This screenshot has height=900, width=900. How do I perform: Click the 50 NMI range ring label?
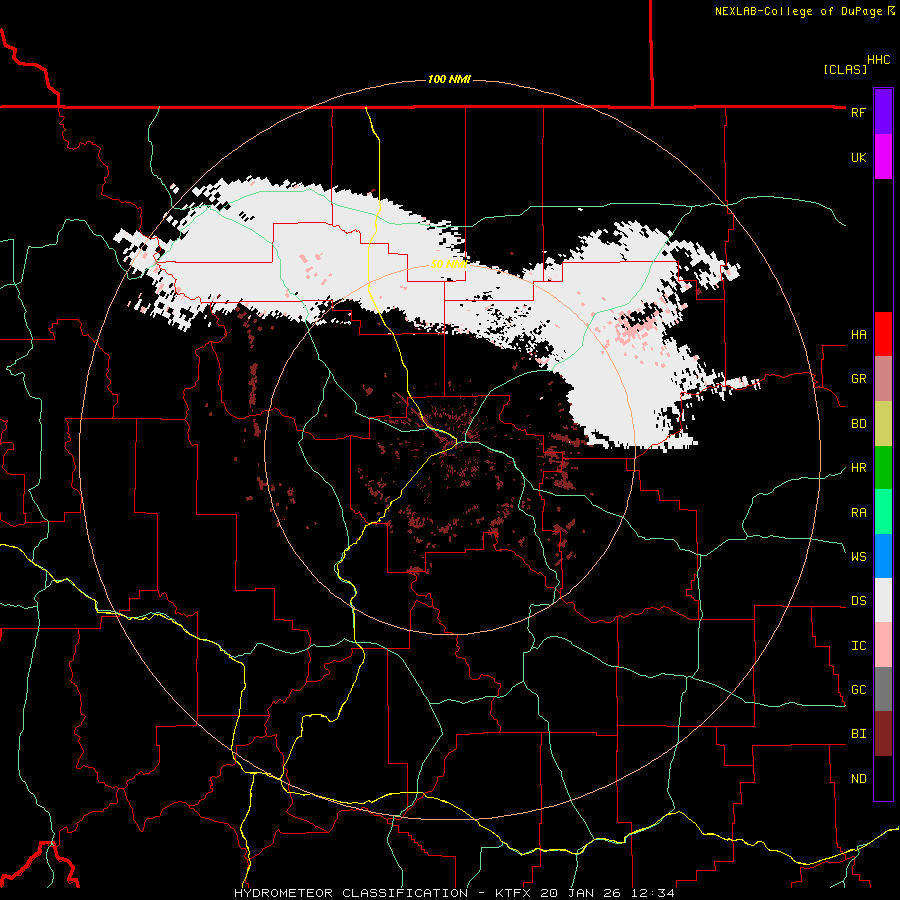coord(449,264)
